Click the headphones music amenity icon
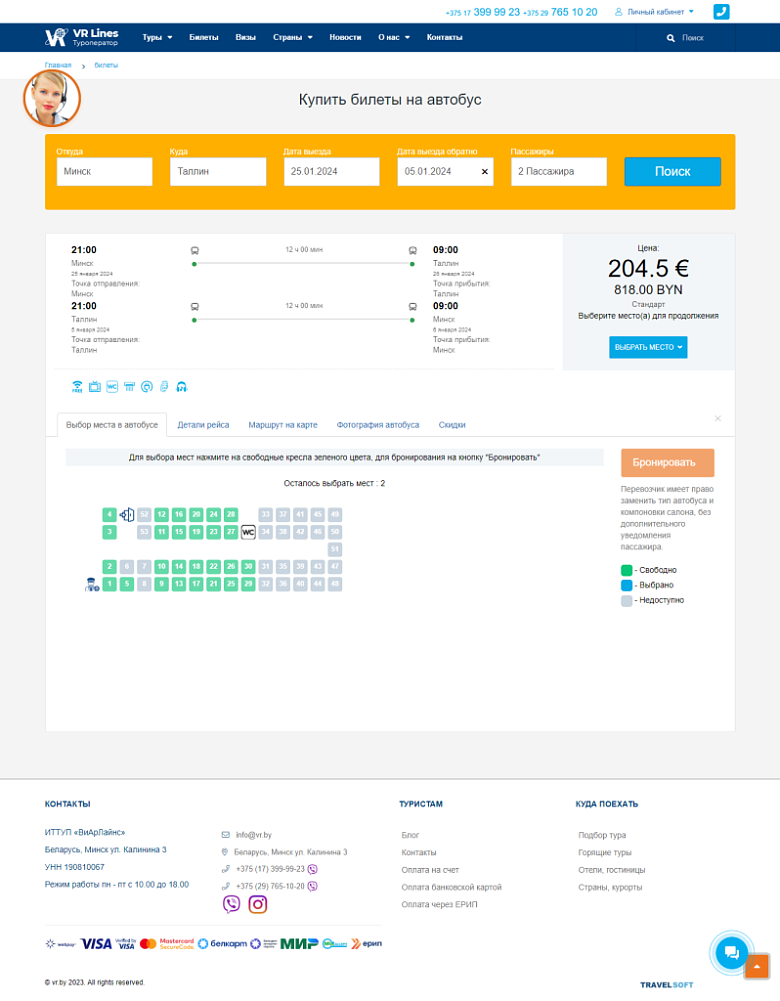780x1001 pixels. [x=182, y=387]
